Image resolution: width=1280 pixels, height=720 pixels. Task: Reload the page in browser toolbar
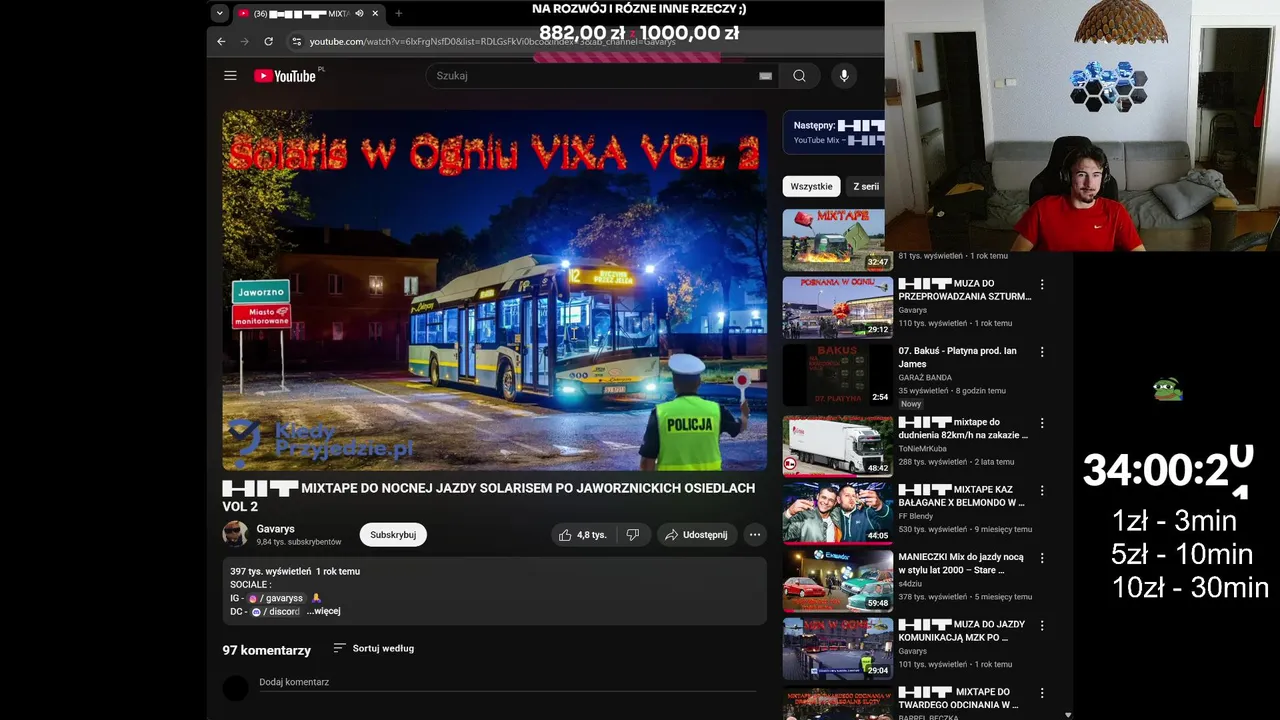pos(268,41)
